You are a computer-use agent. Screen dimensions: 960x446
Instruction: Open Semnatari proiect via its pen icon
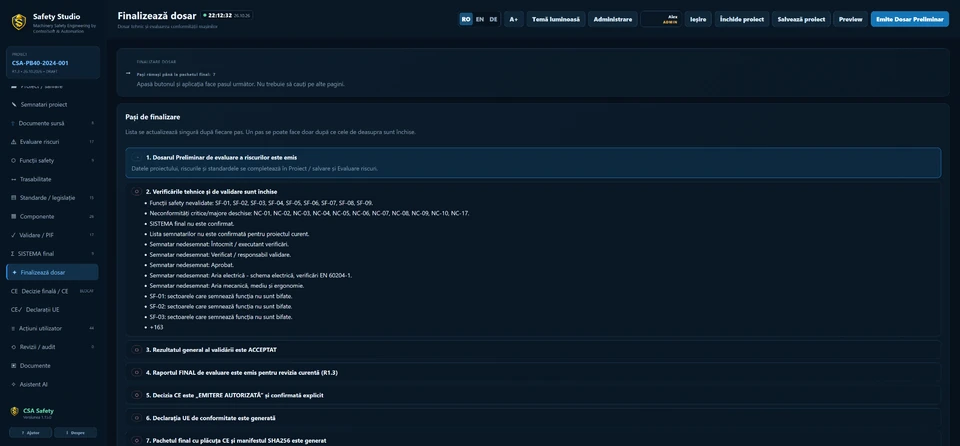[x=14, y=105]
